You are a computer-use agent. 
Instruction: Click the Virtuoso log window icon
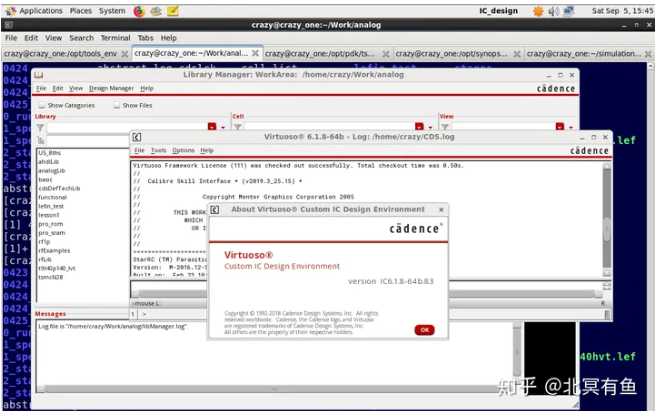tap(137, 137)
